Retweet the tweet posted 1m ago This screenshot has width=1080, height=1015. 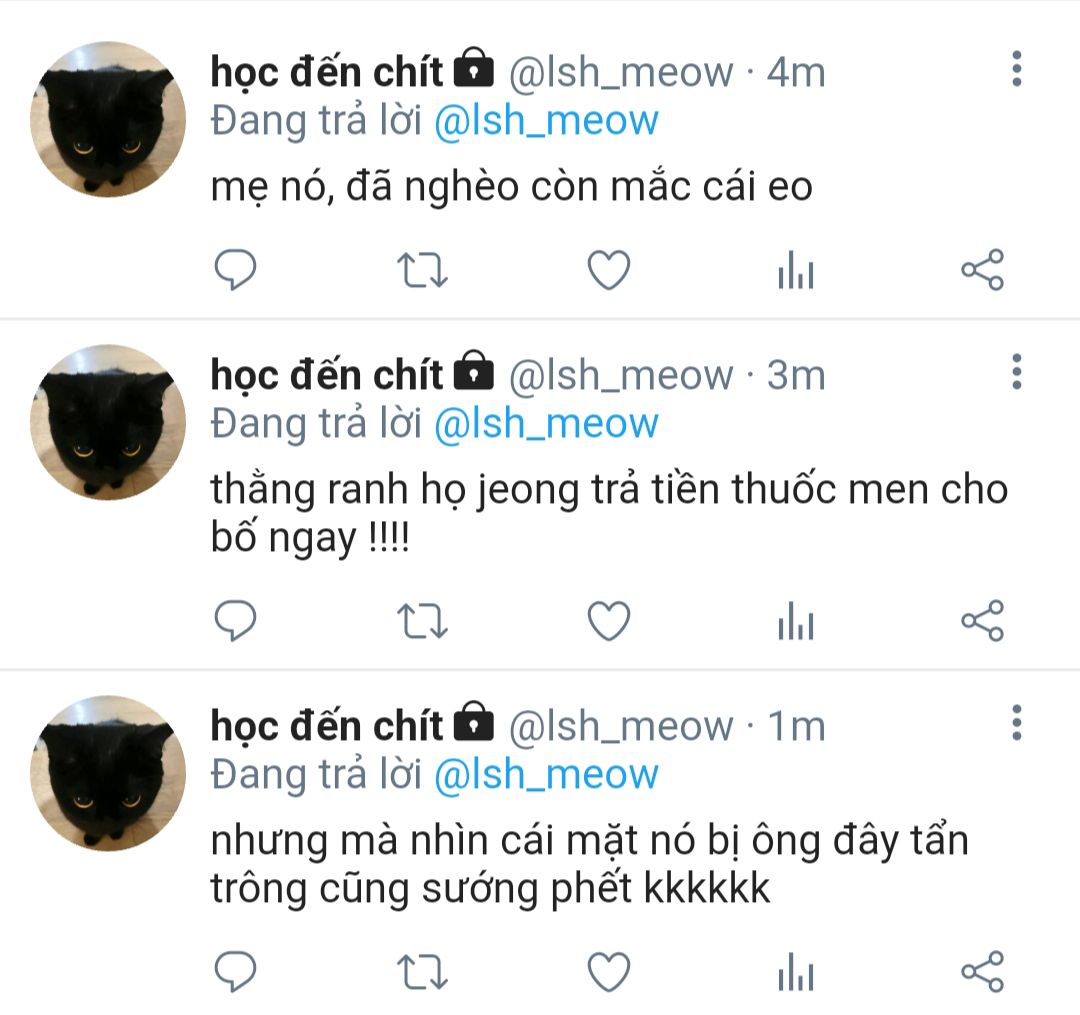(422, 972)
